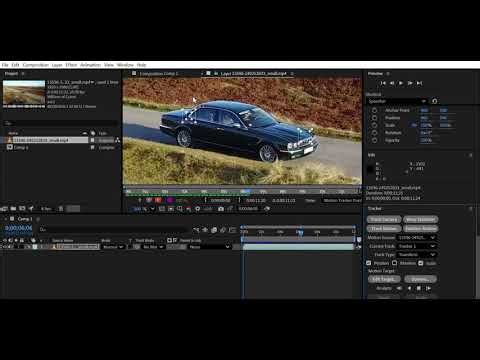Screen dimensions: 480x360
Task: Click the layer duration bar in timeline
Action: [298, 247]
